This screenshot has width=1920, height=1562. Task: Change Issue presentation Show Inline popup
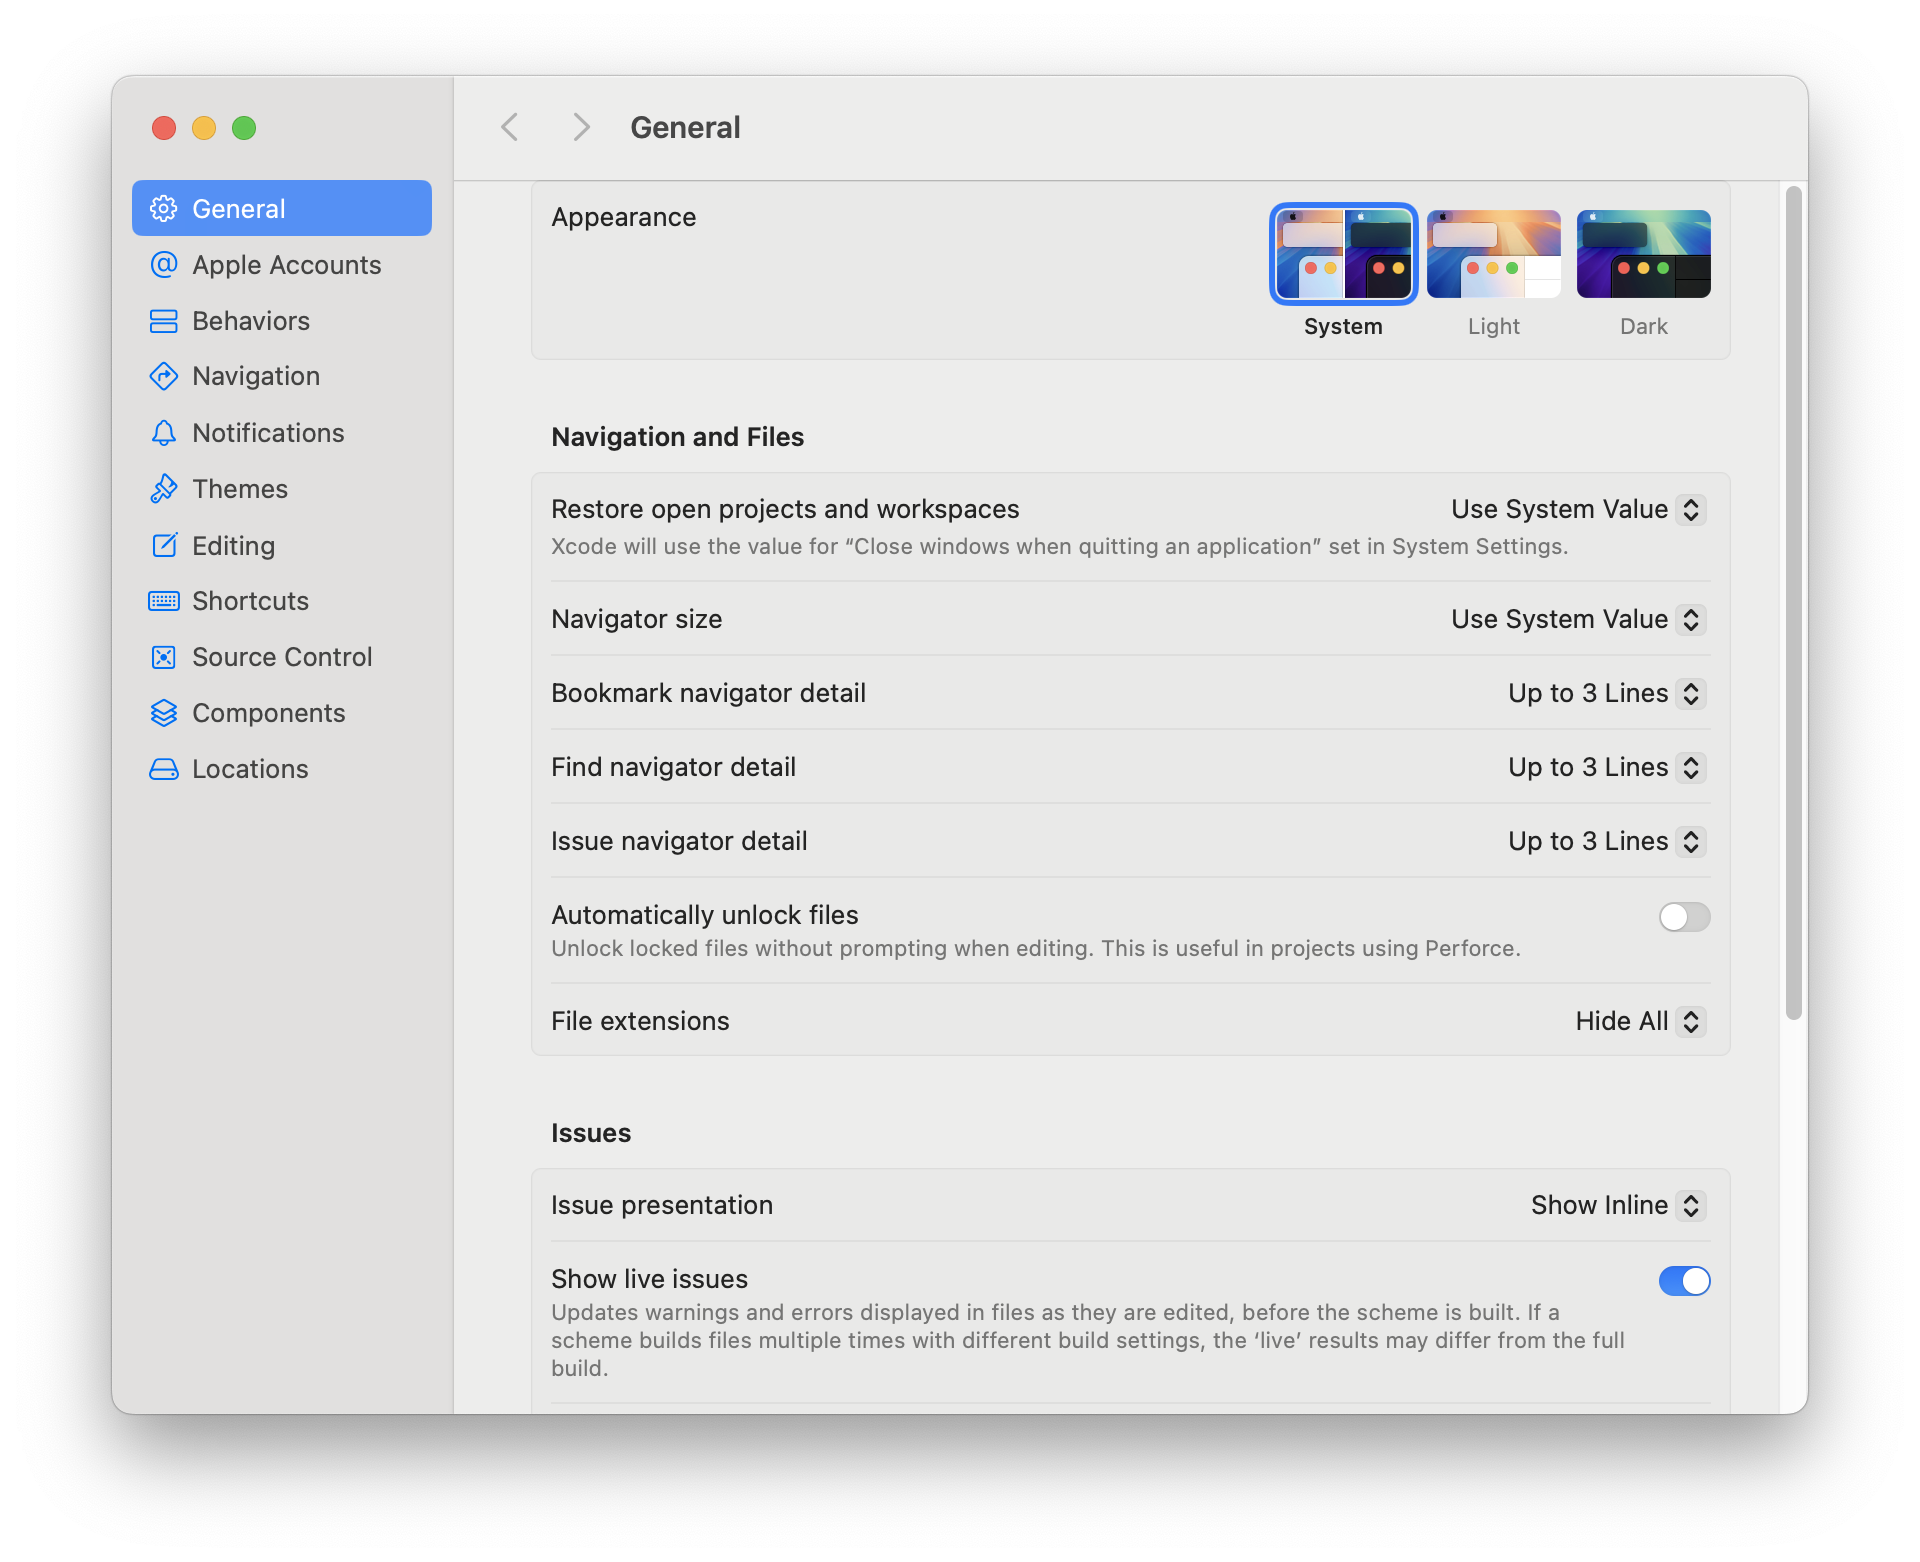point(1617,1205)
